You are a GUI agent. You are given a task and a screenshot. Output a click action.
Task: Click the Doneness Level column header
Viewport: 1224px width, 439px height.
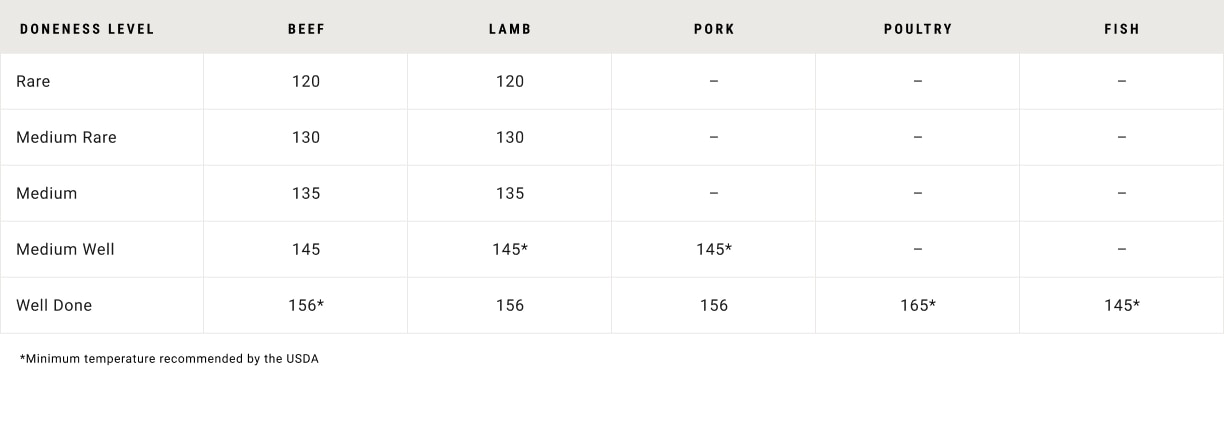pos(87,29)
